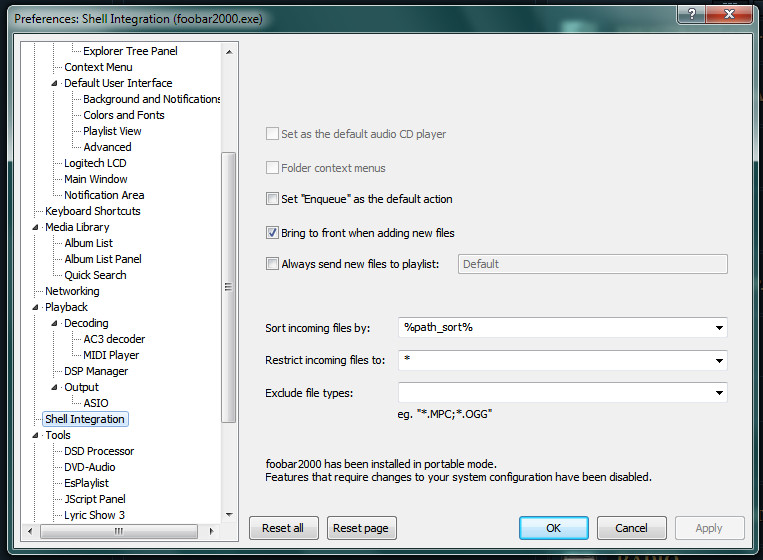Confirm preferences with OK

tap(554, 528)
